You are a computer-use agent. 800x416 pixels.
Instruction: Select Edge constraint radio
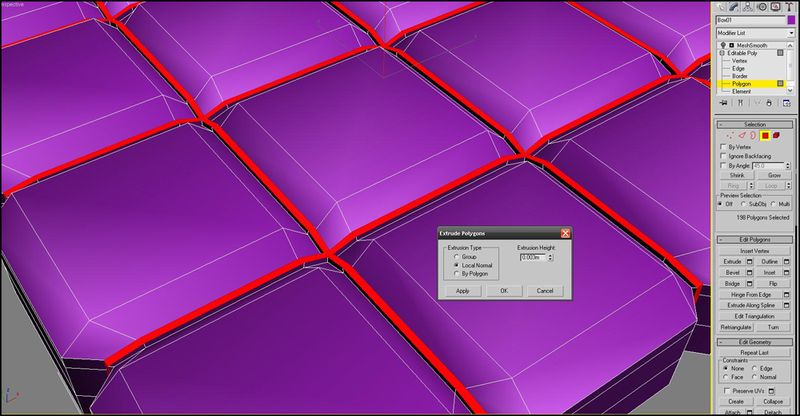tap(755, 368)
